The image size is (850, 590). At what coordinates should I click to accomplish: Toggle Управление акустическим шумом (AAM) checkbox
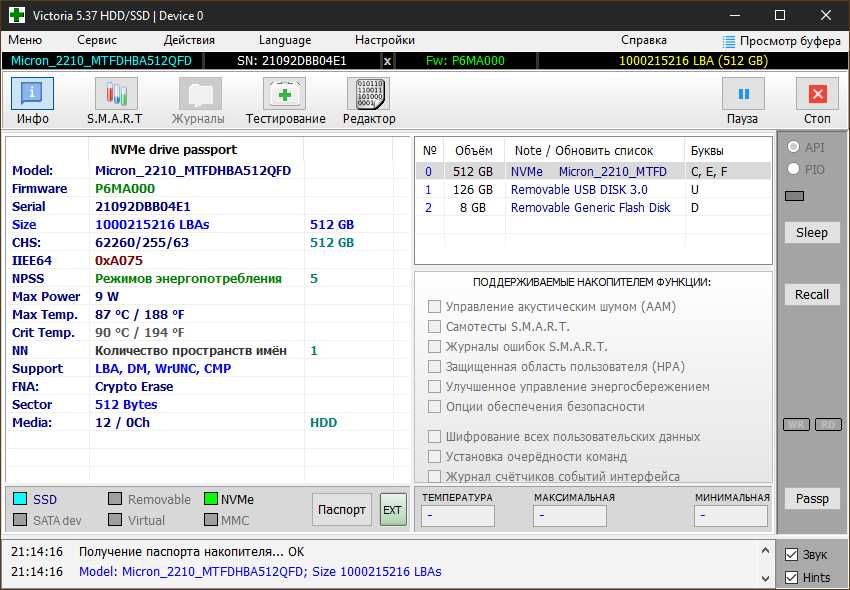pyautogui.click(x=434, y=306)
